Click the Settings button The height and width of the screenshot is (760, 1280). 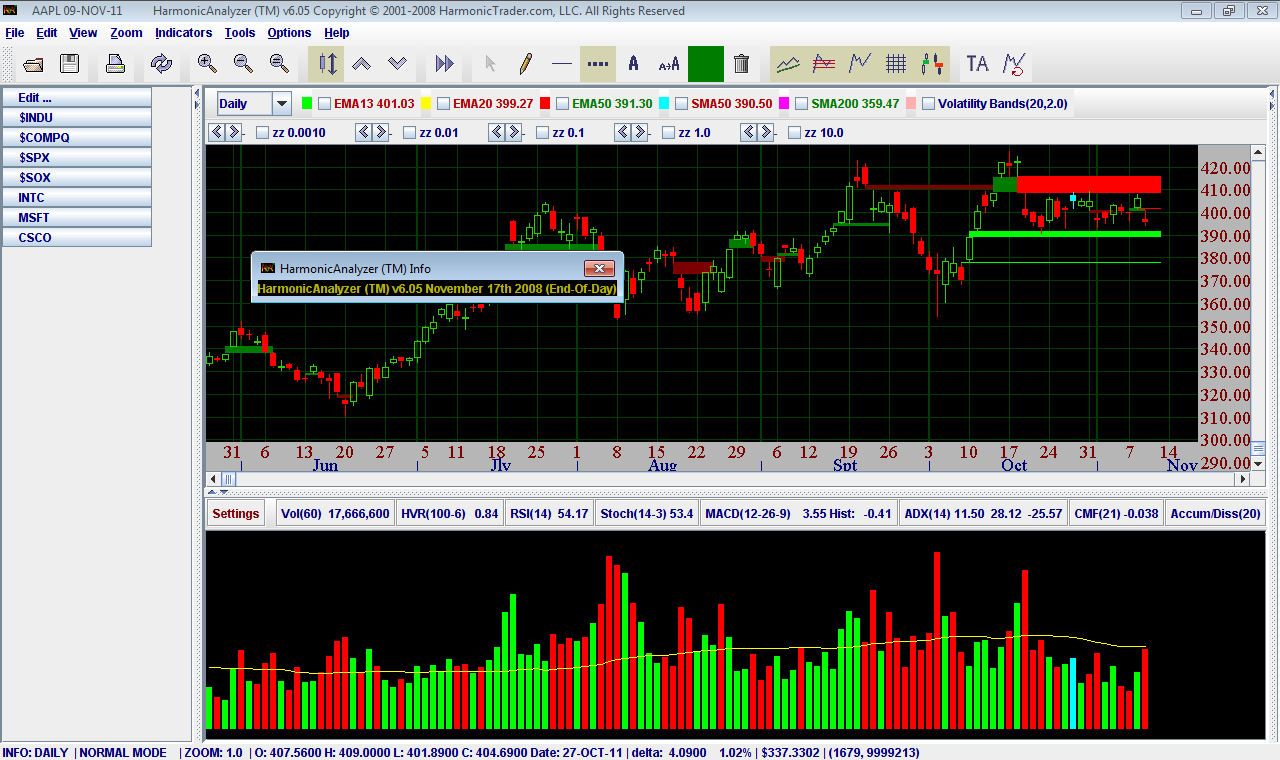[x=236, y=514]
